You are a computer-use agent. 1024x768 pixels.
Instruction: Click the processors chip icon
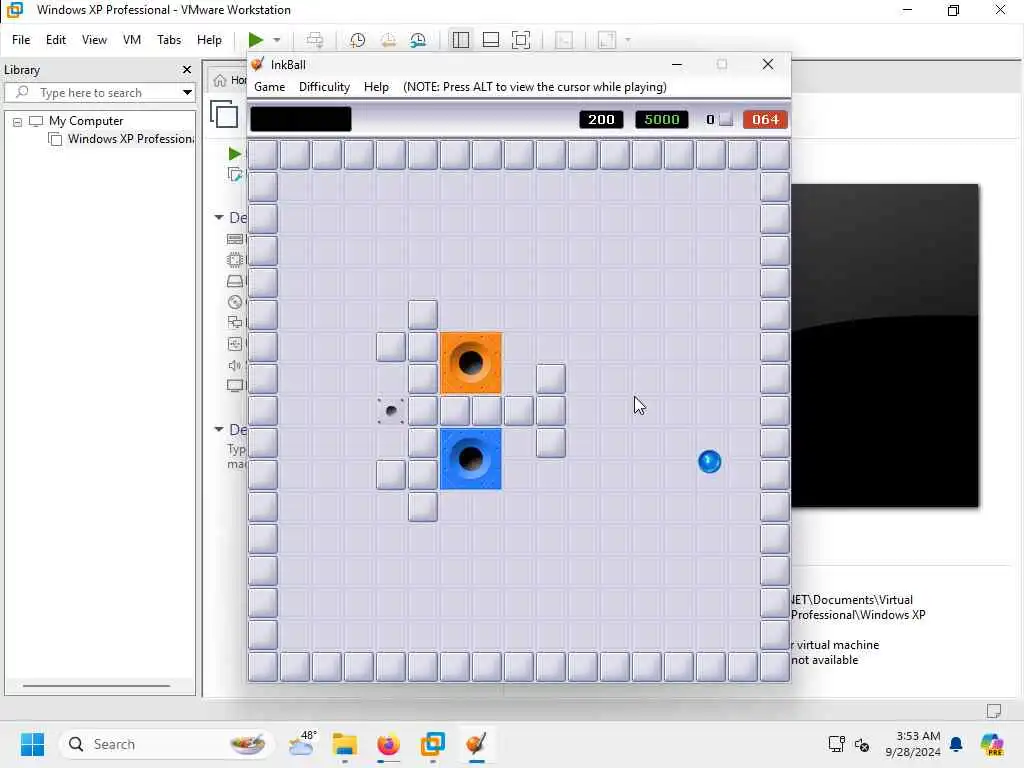tap(235, 260)
